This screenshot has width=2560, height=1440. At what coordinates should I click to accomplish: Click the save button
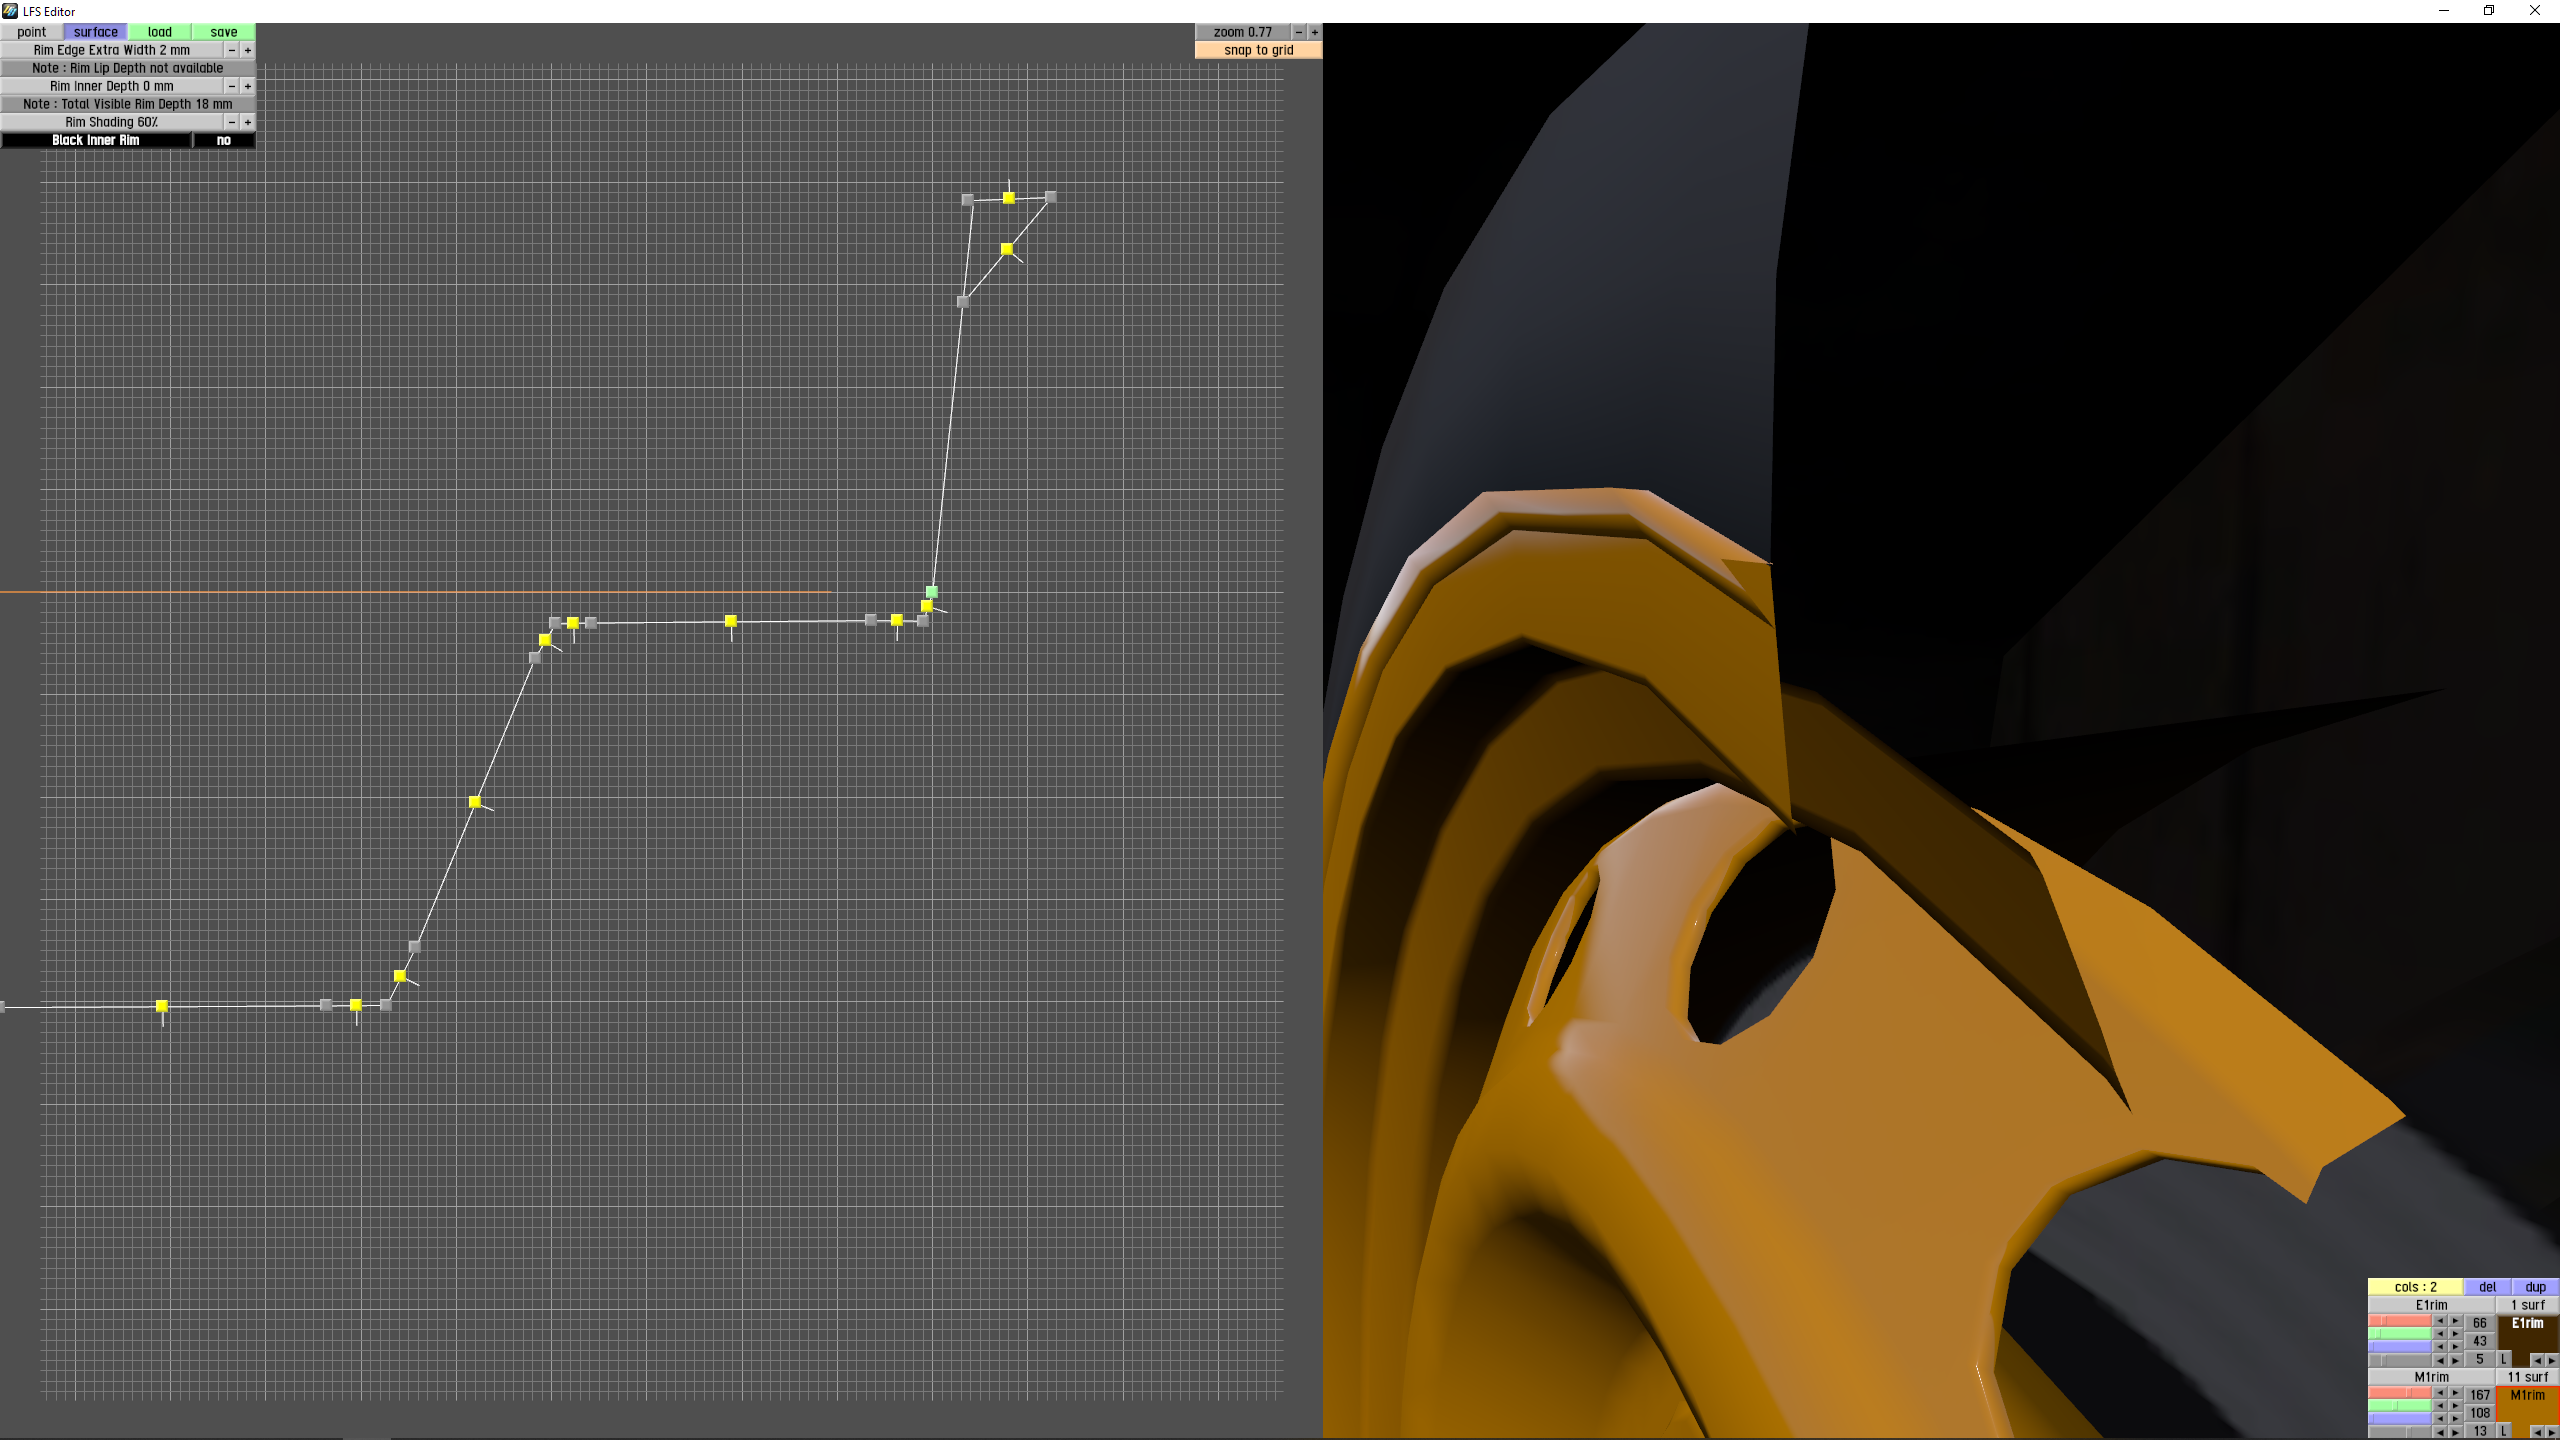[224, 32]
